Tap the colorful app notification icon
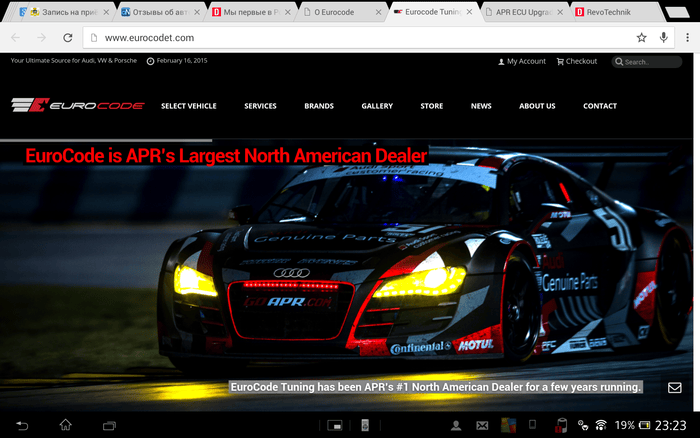 point(508,425)
